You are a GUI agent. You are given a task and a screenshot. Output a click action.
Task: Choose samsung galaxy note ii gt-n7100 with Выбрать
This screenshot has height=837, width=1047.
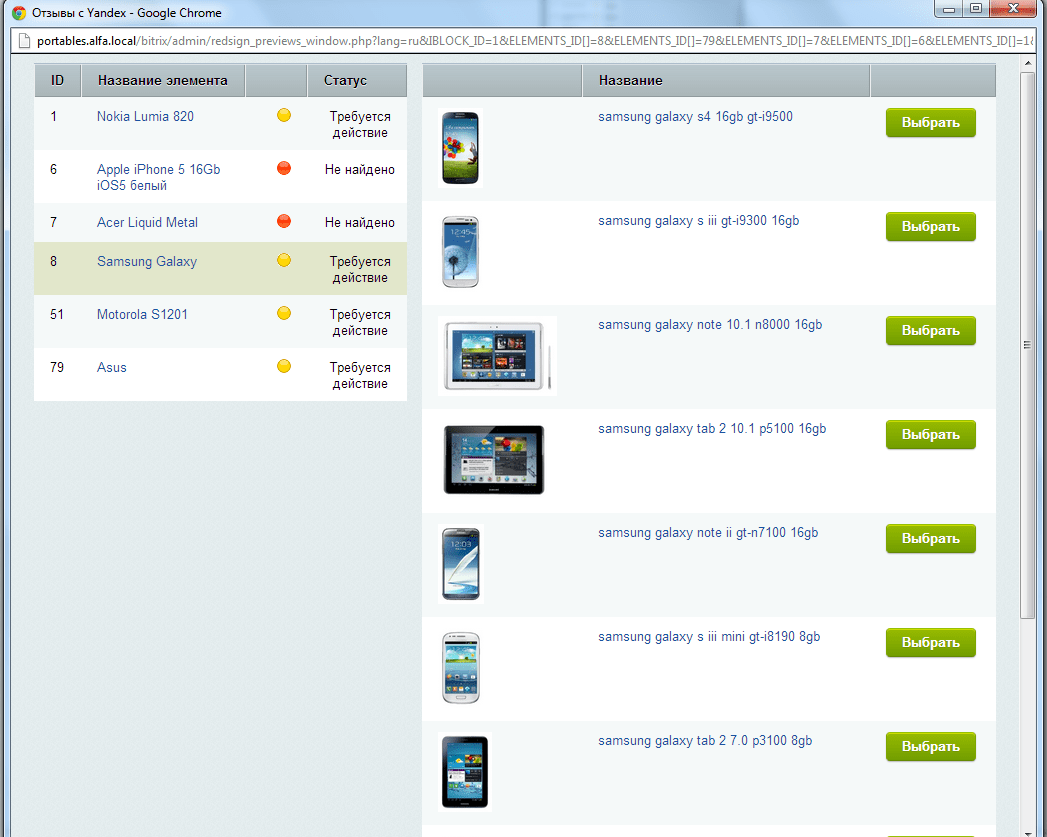pyautogui.click(x=931, y=539)
